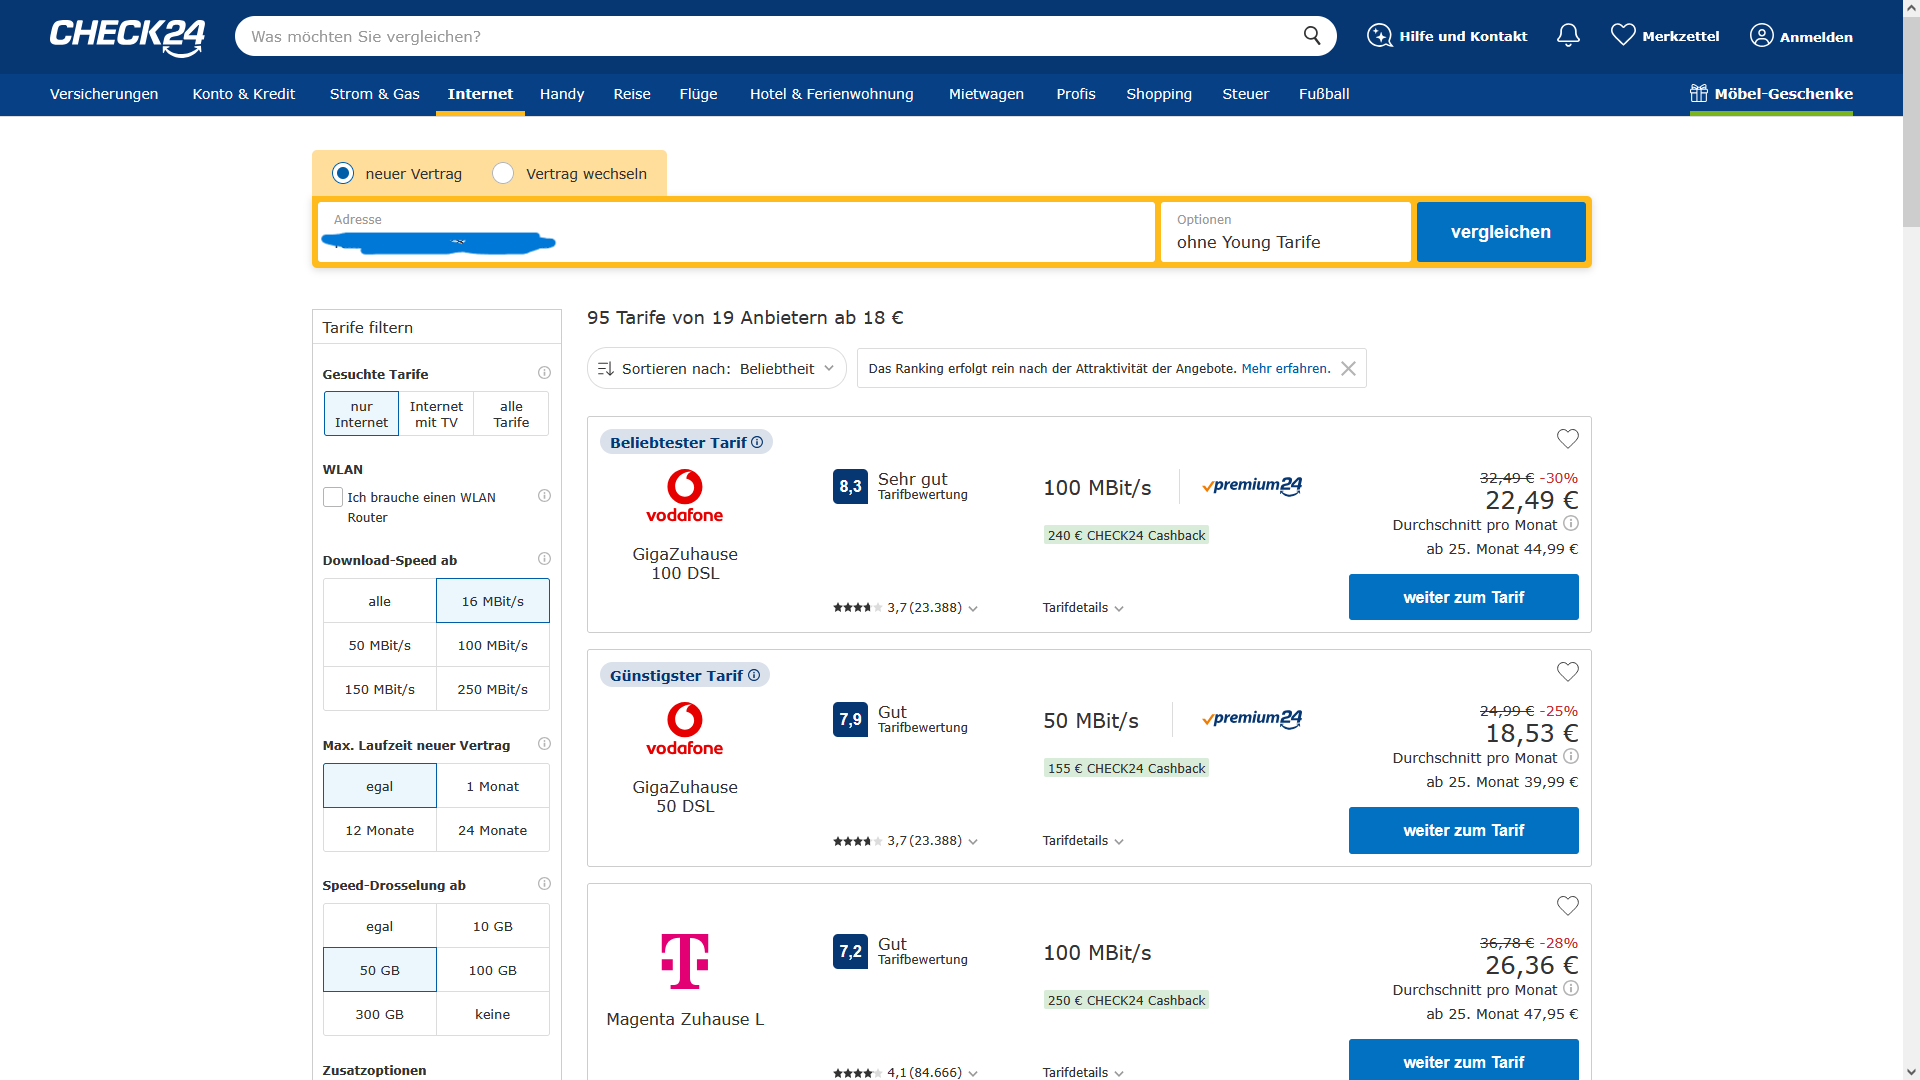
Task: Open Konto & Kredit menu
Action: tap(244, 94)
